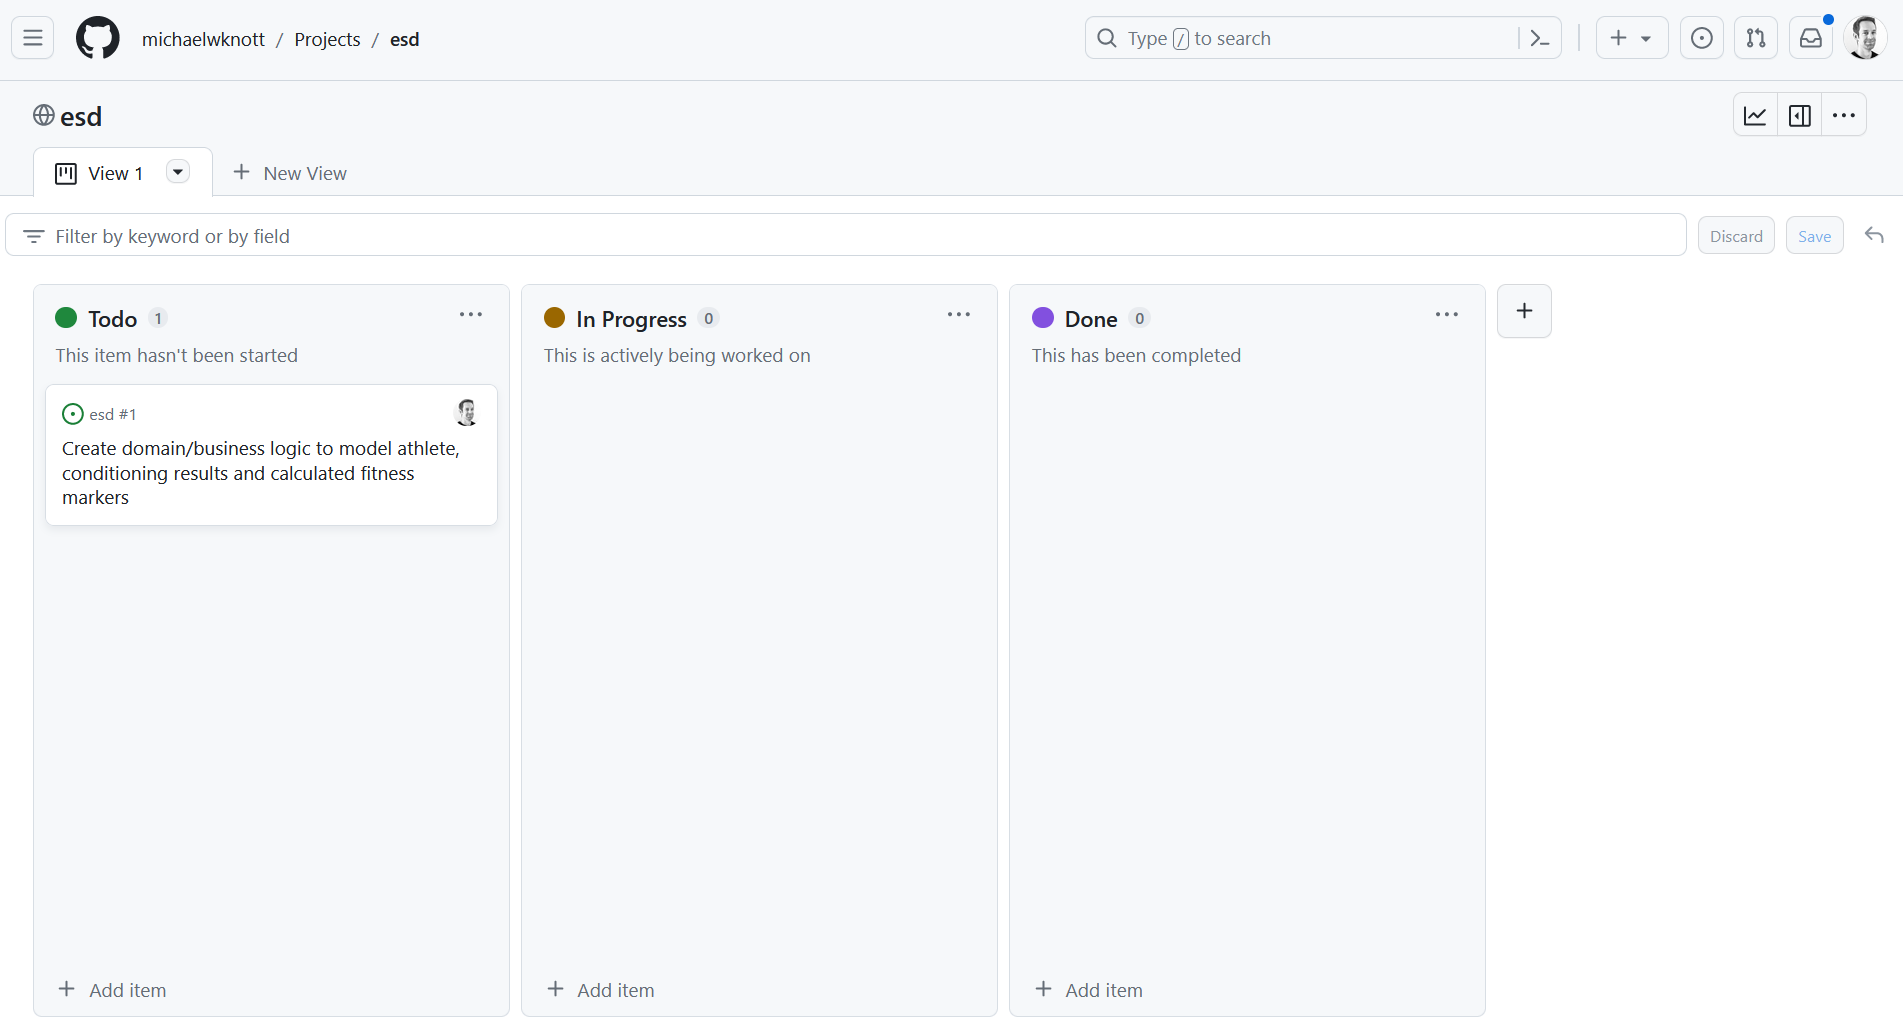
Task: Click the brown In Progress status dot
Action: [x=555, y=318]
